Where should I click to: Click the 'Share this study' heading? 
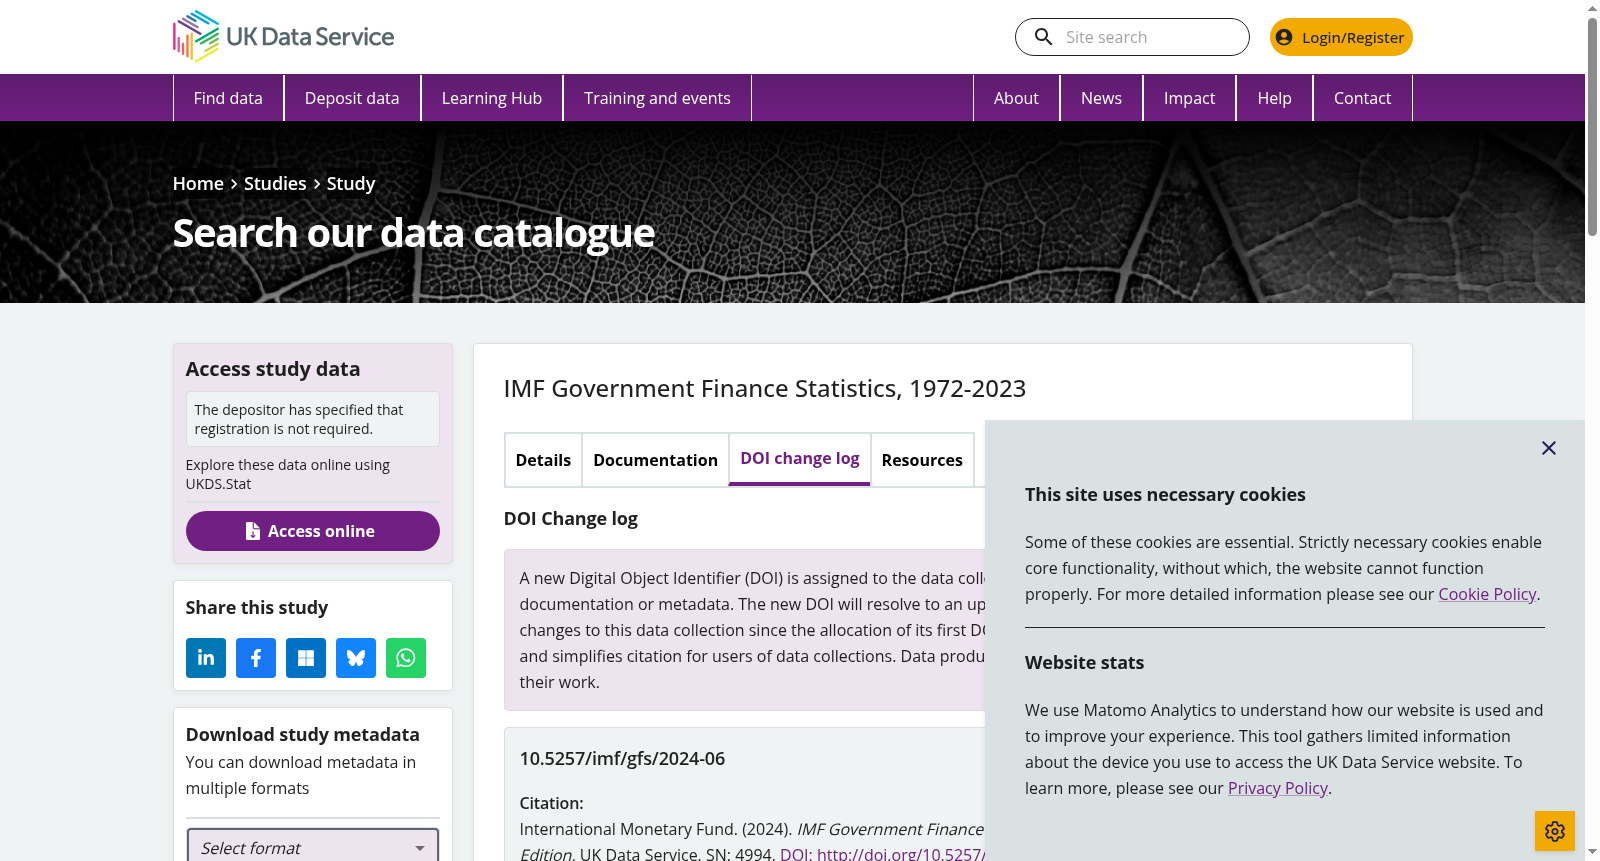[257, 608]
